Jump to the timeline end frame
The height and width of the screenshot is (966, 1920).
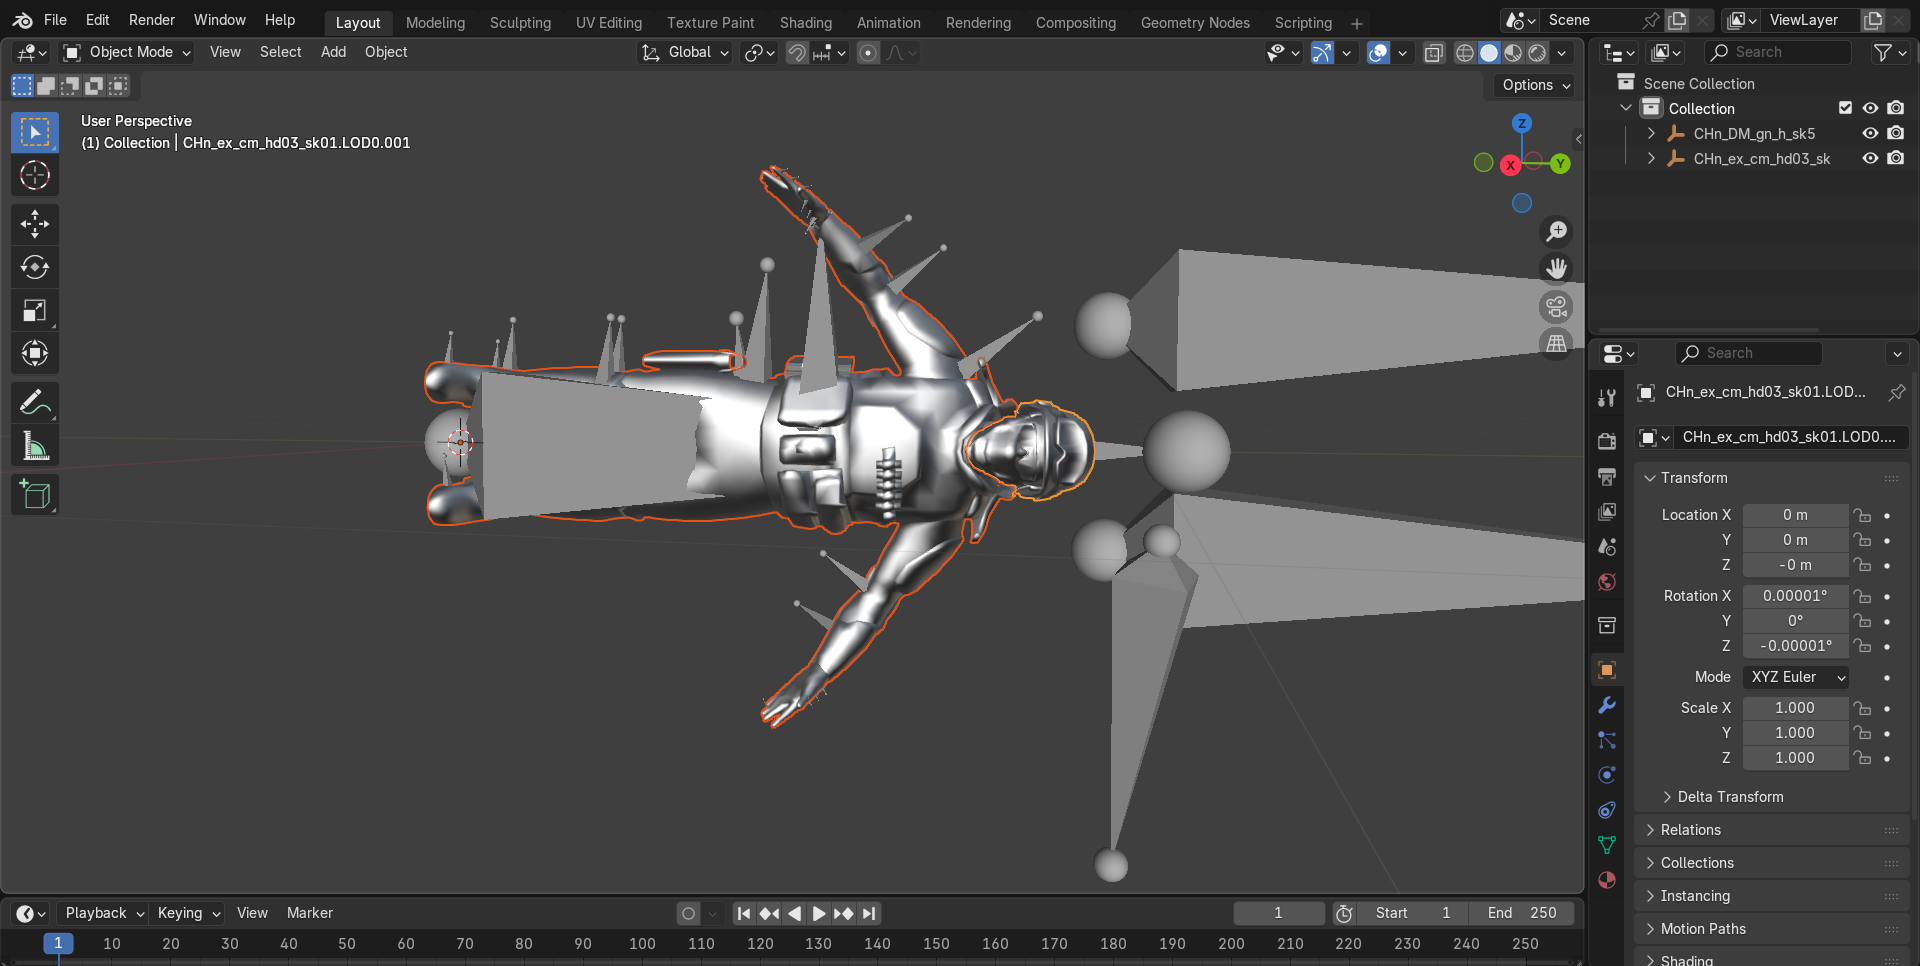tap(869, 913)
